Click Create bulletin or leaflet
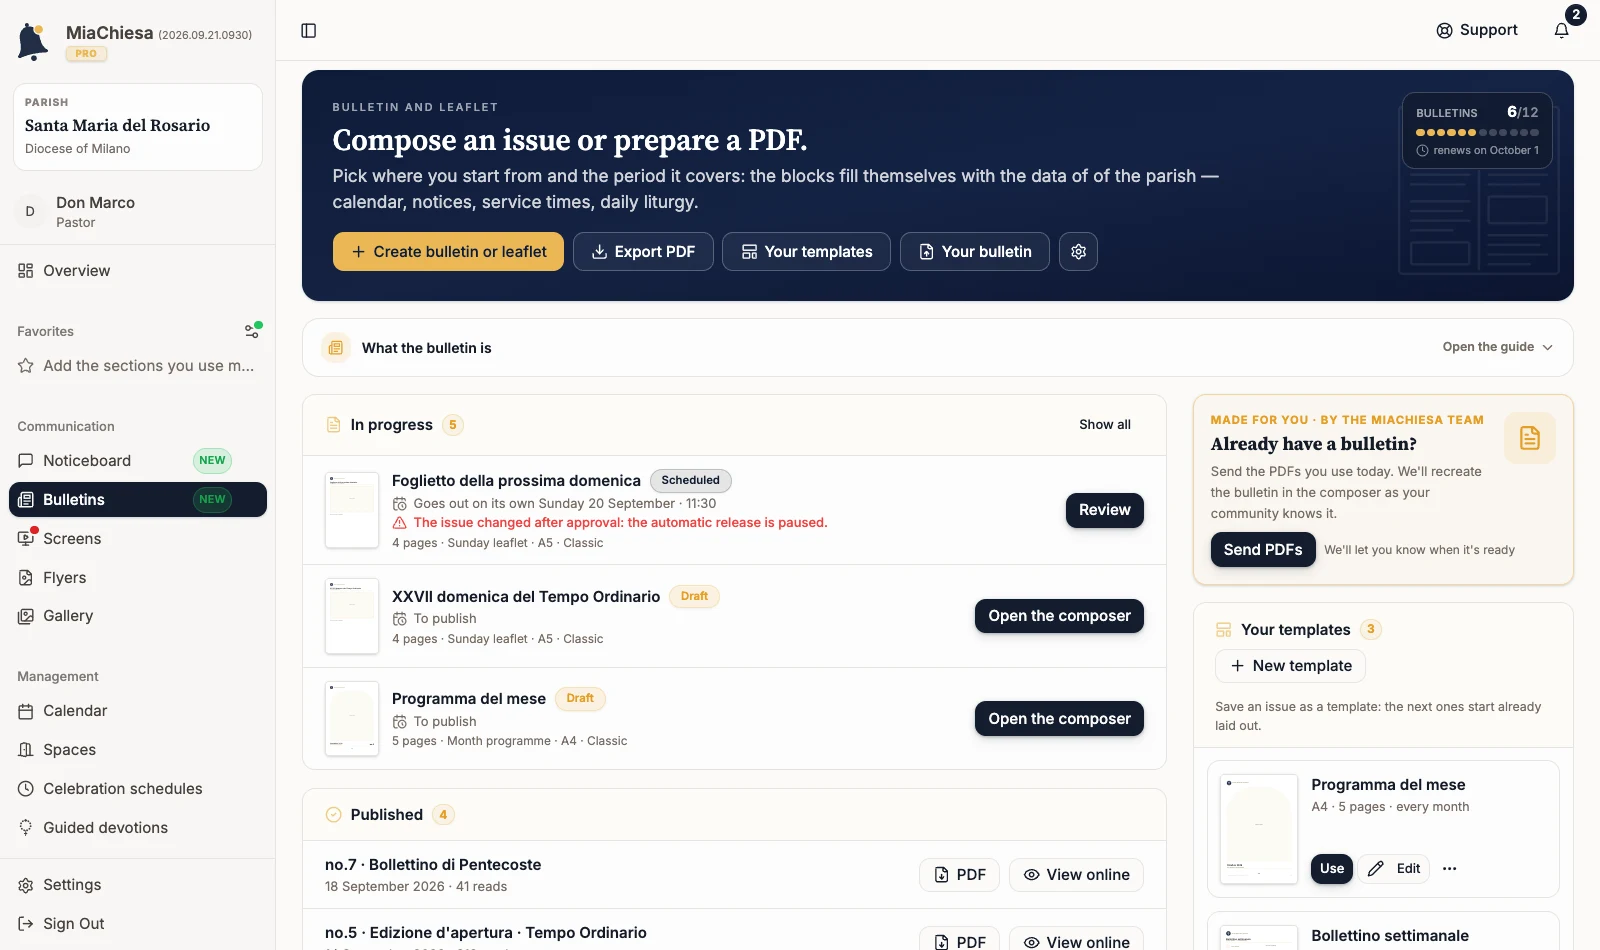The width and height of the screenshot is (1600, 950). (448, 252)
